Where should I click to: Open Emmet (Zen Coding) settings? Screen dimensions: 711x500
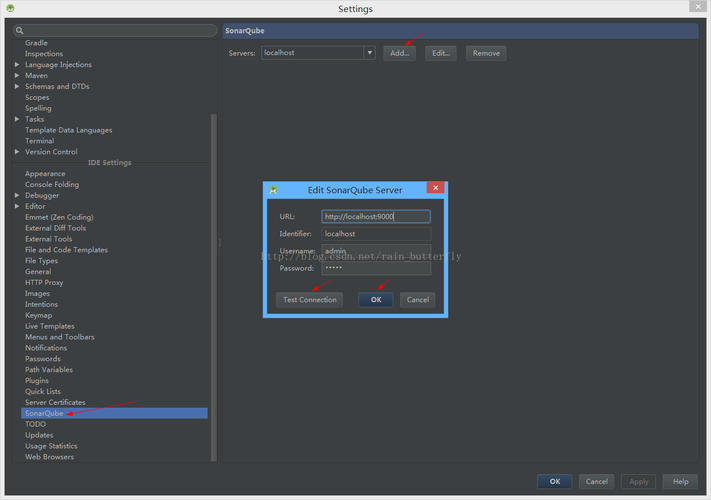click(x=59, y=217)
